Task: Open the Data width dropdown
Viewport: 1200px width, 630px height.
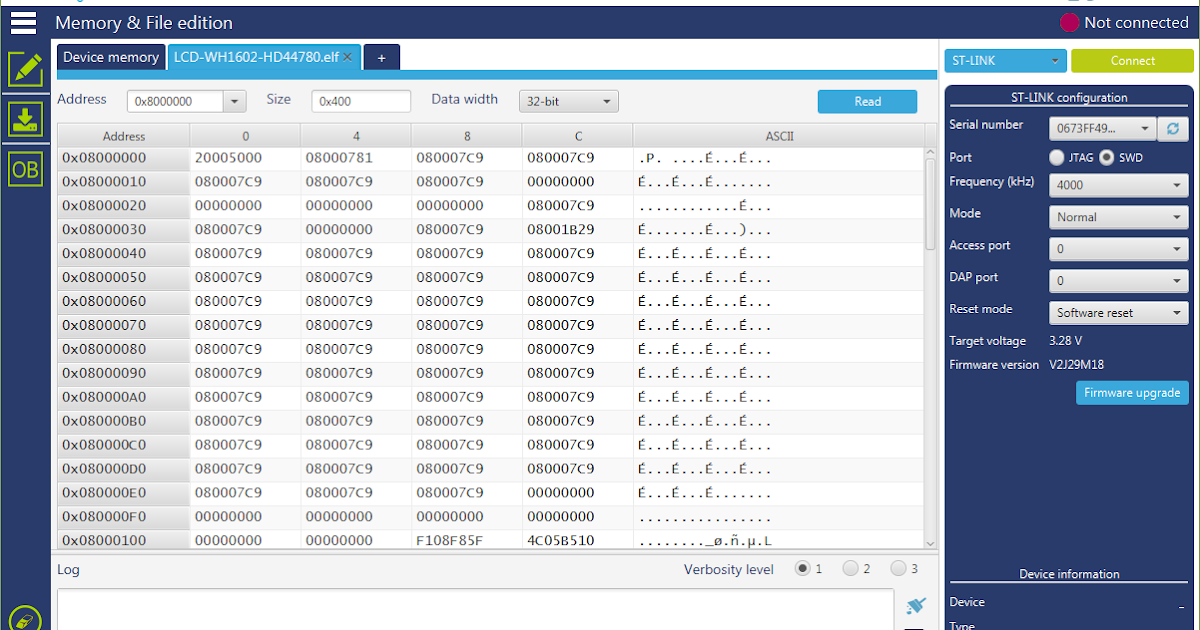Action: click(568, 101)
